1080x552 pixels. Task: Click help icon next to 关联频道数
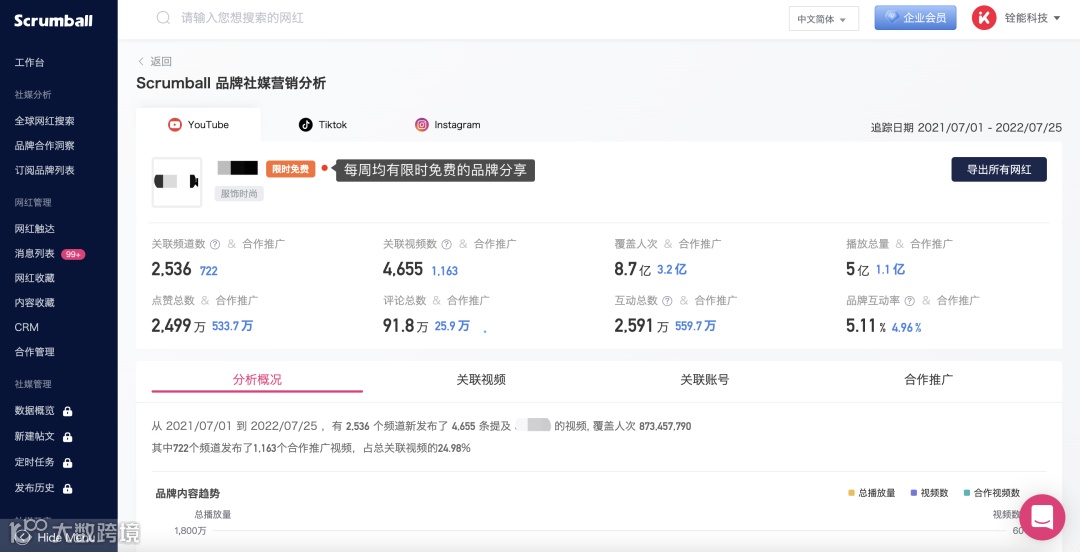(215, 244)
